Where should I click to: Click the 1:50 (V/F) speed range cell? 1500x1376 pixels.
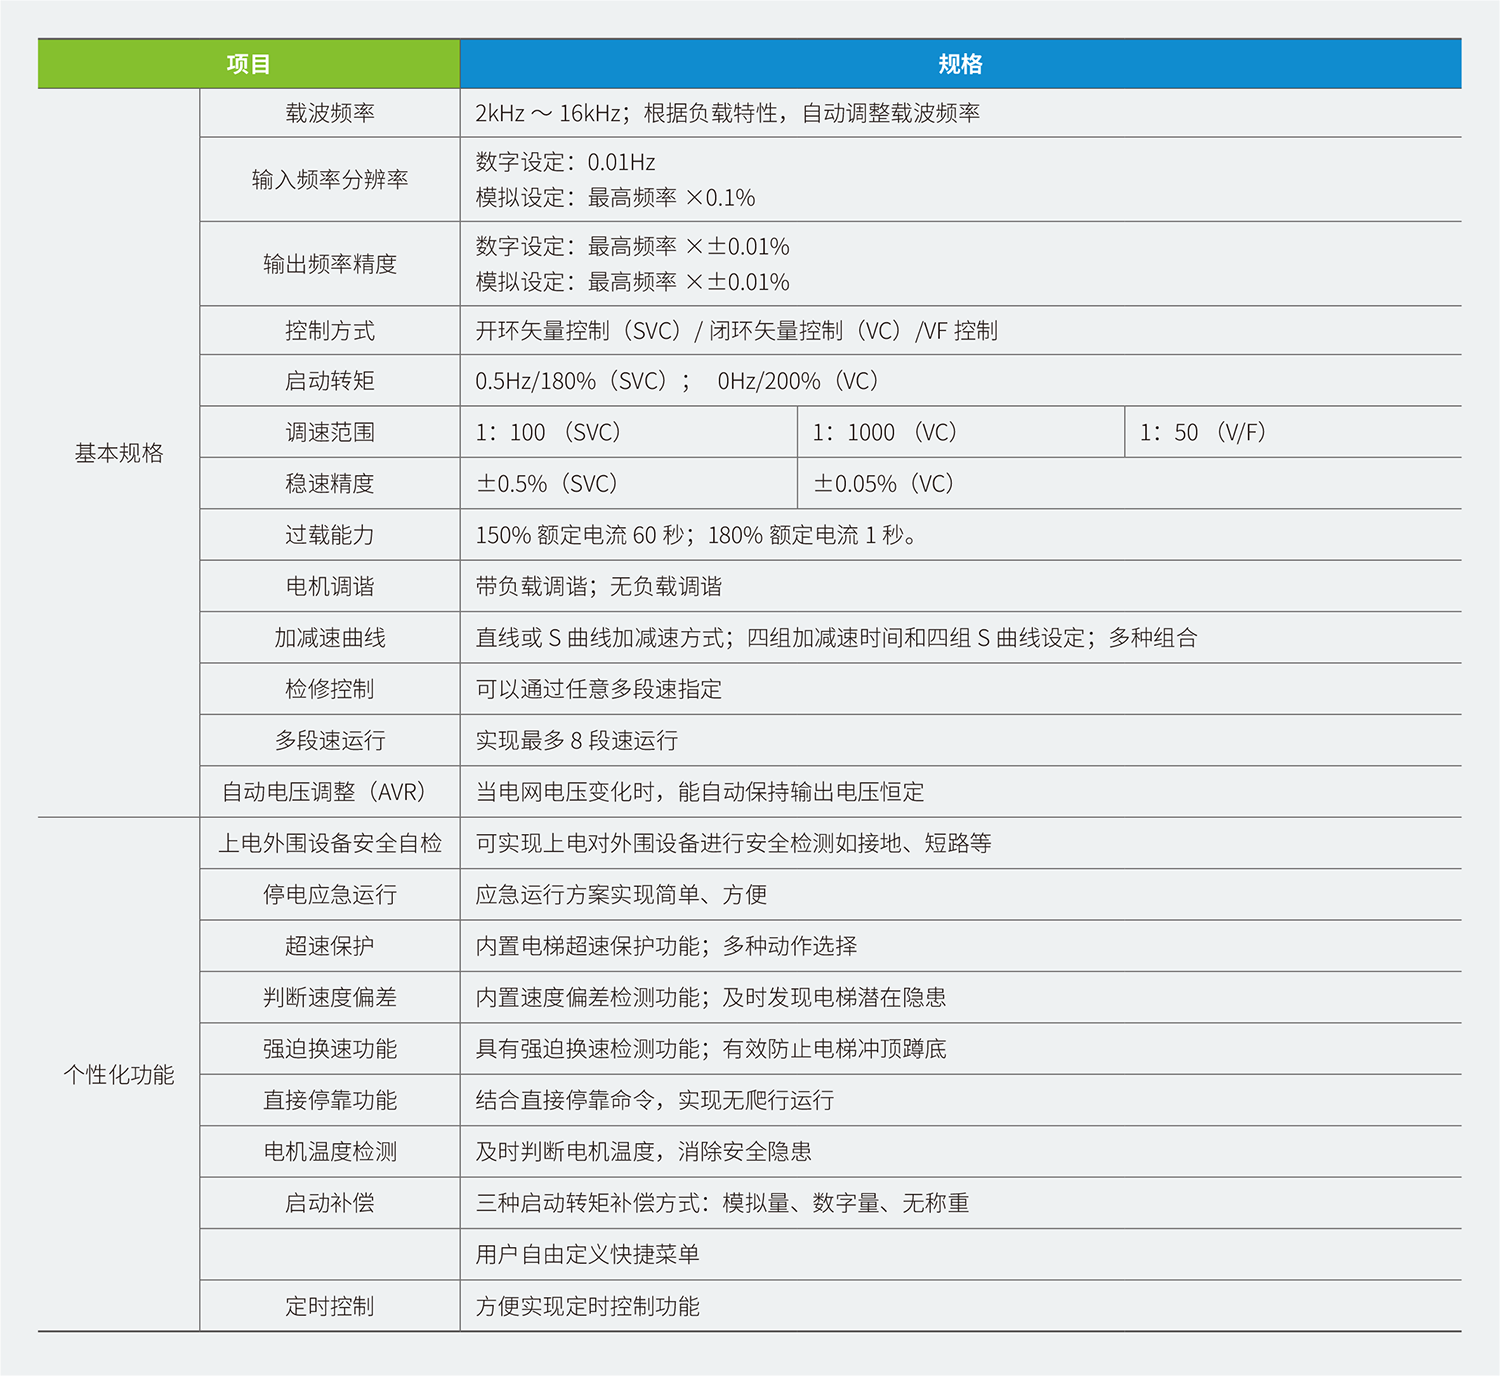point(1203,432)
